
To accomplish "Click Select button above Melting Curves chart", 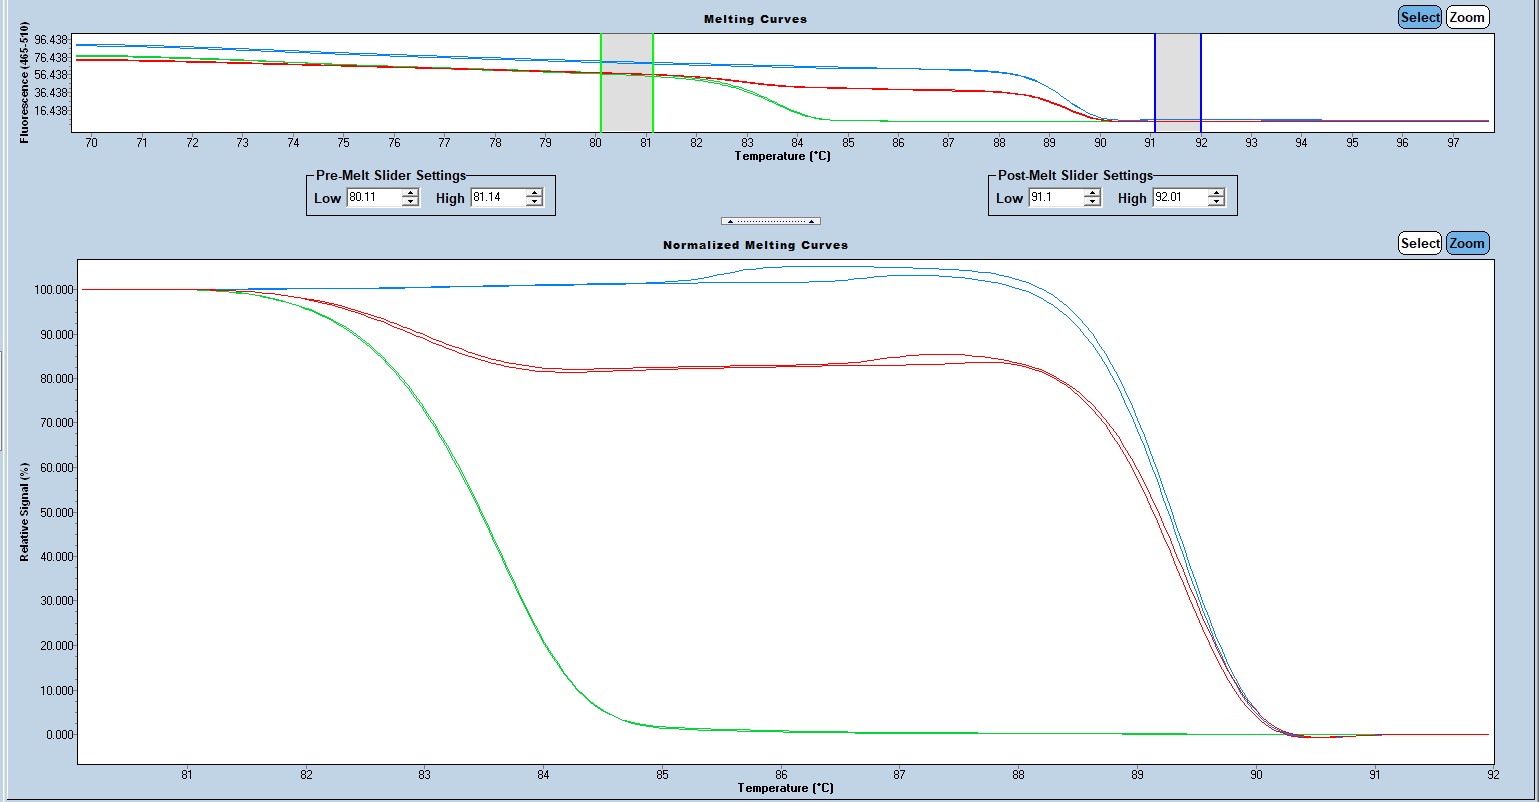I will [1419, 17].
